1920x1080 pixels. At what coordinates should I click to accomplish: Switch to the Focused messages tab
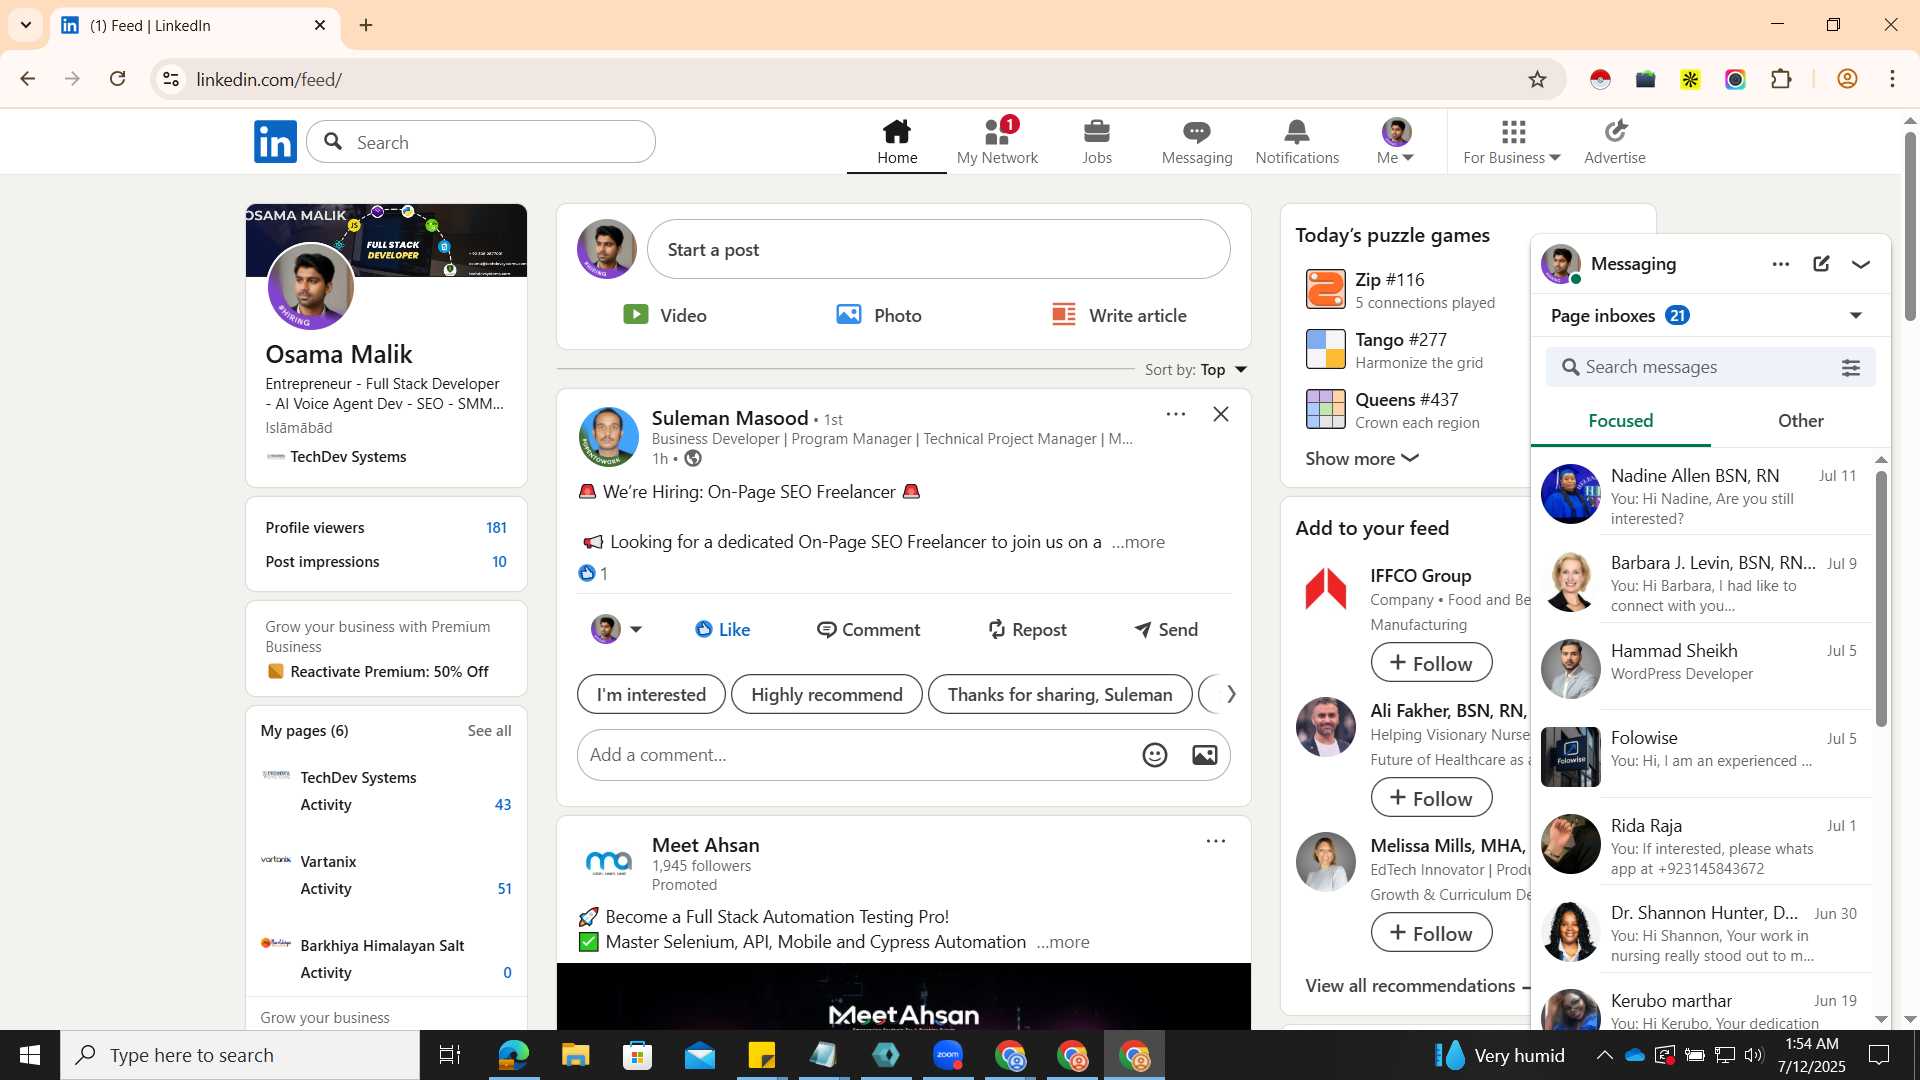pos(1621,421)
